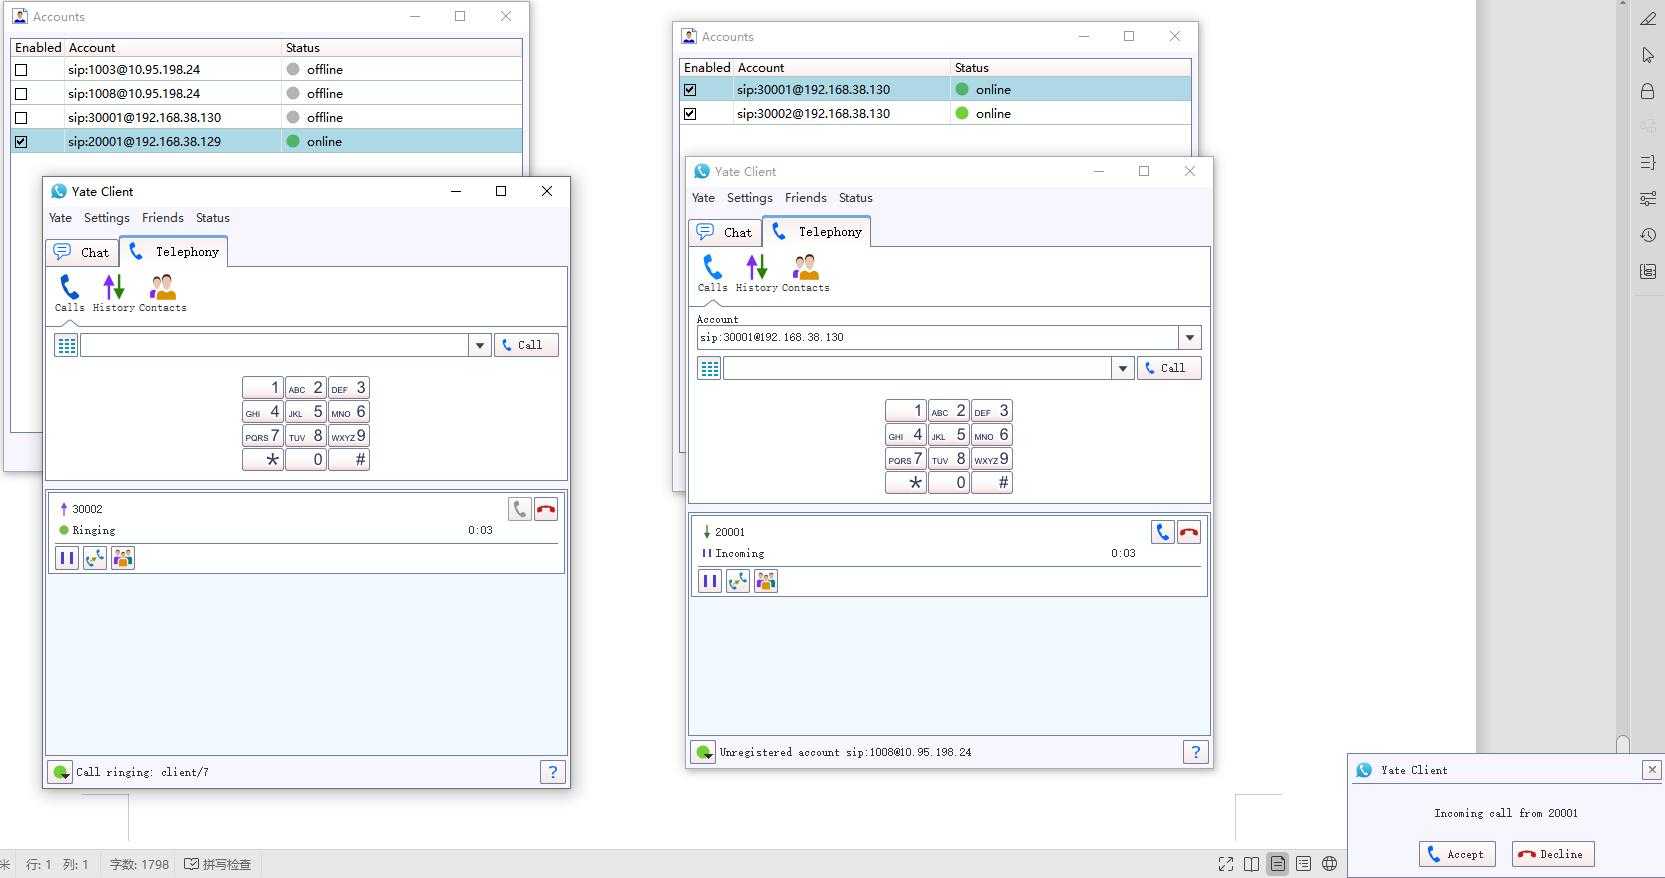Open Status menu in right Yate Client

[855, 198]
